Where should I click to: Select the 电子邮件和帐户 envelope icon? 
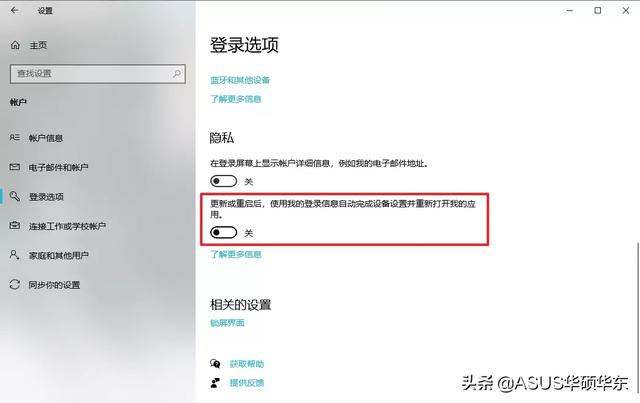pyautogui.click(x=15, y=167)
